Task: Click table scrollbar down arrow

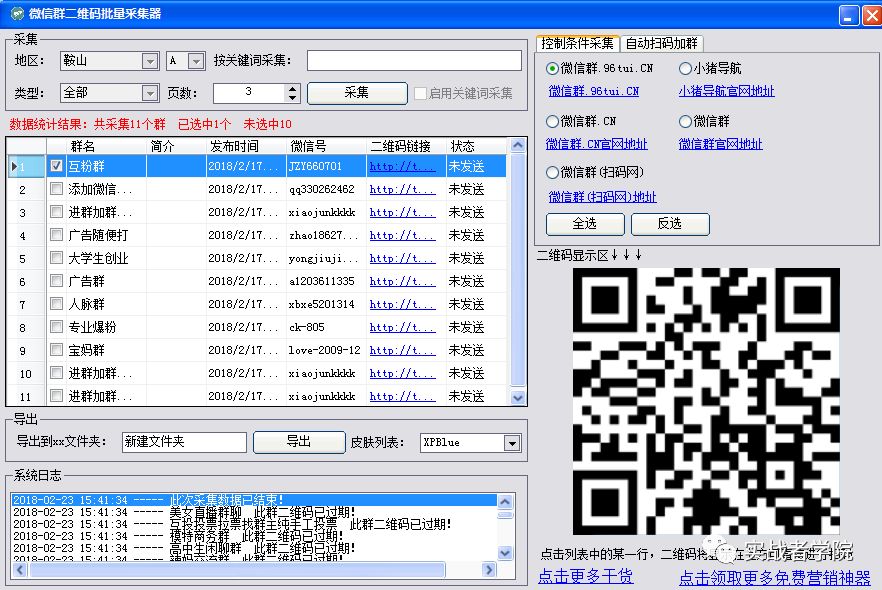Action: pyautogui.click(x=518, y=398)
